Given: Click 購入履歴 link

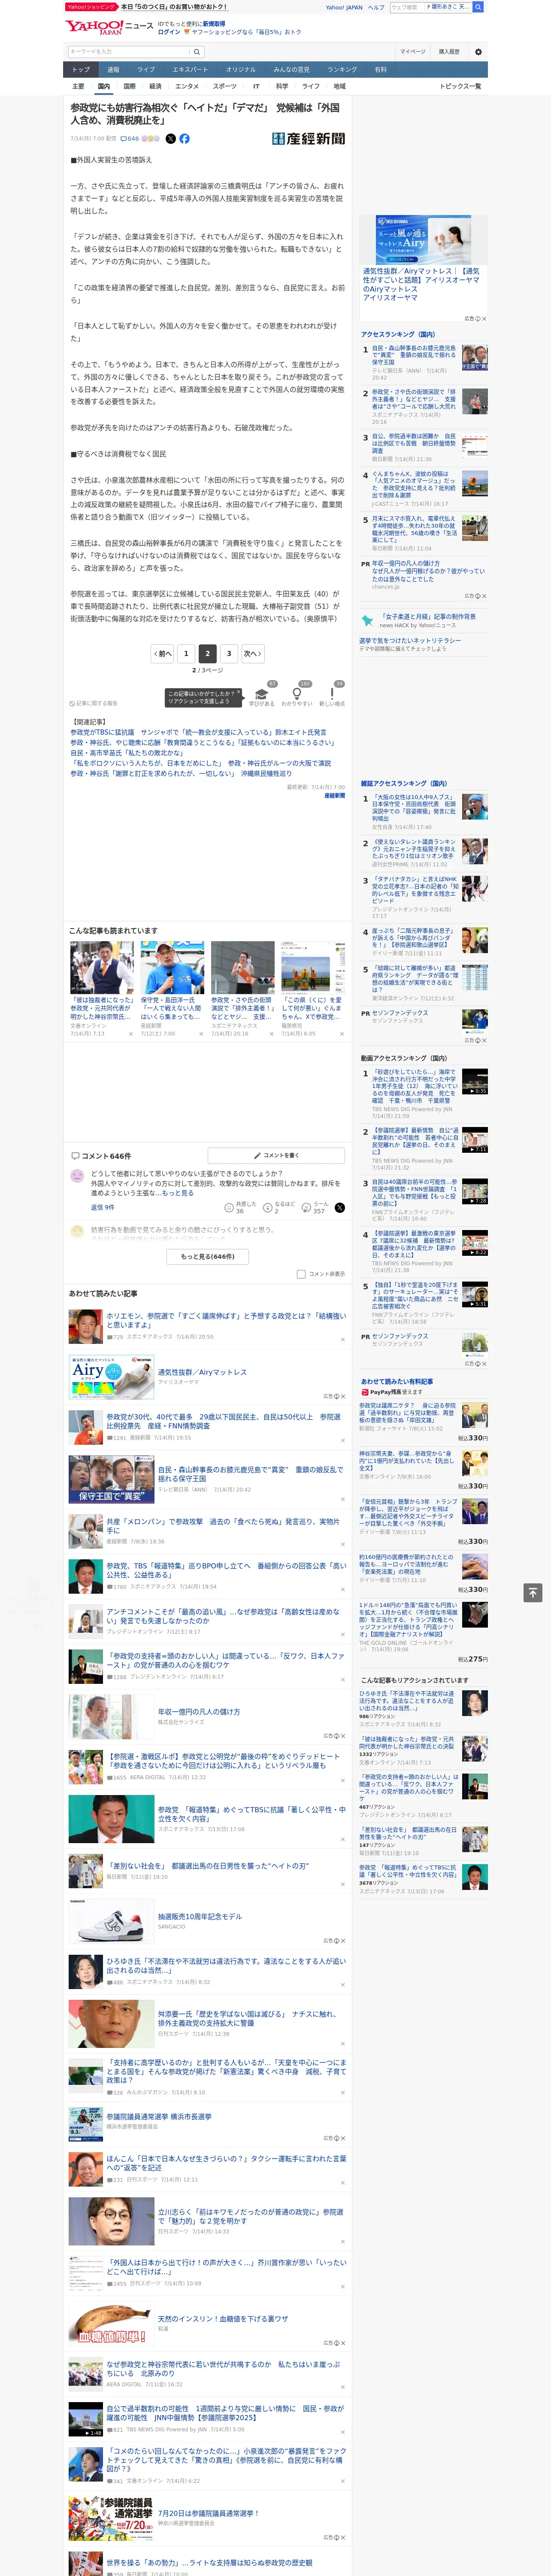Looking at the screenshot, I should (449, 51).
